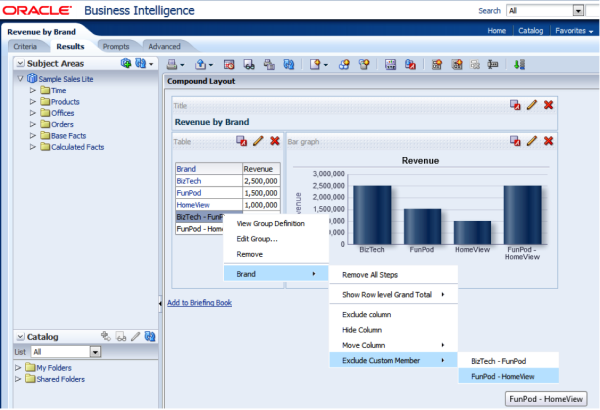The height and width of the screenshot is (410, 600).
Task: Switch to the Advanced tab
Action: pyautogui.click(x=163, y=46)
